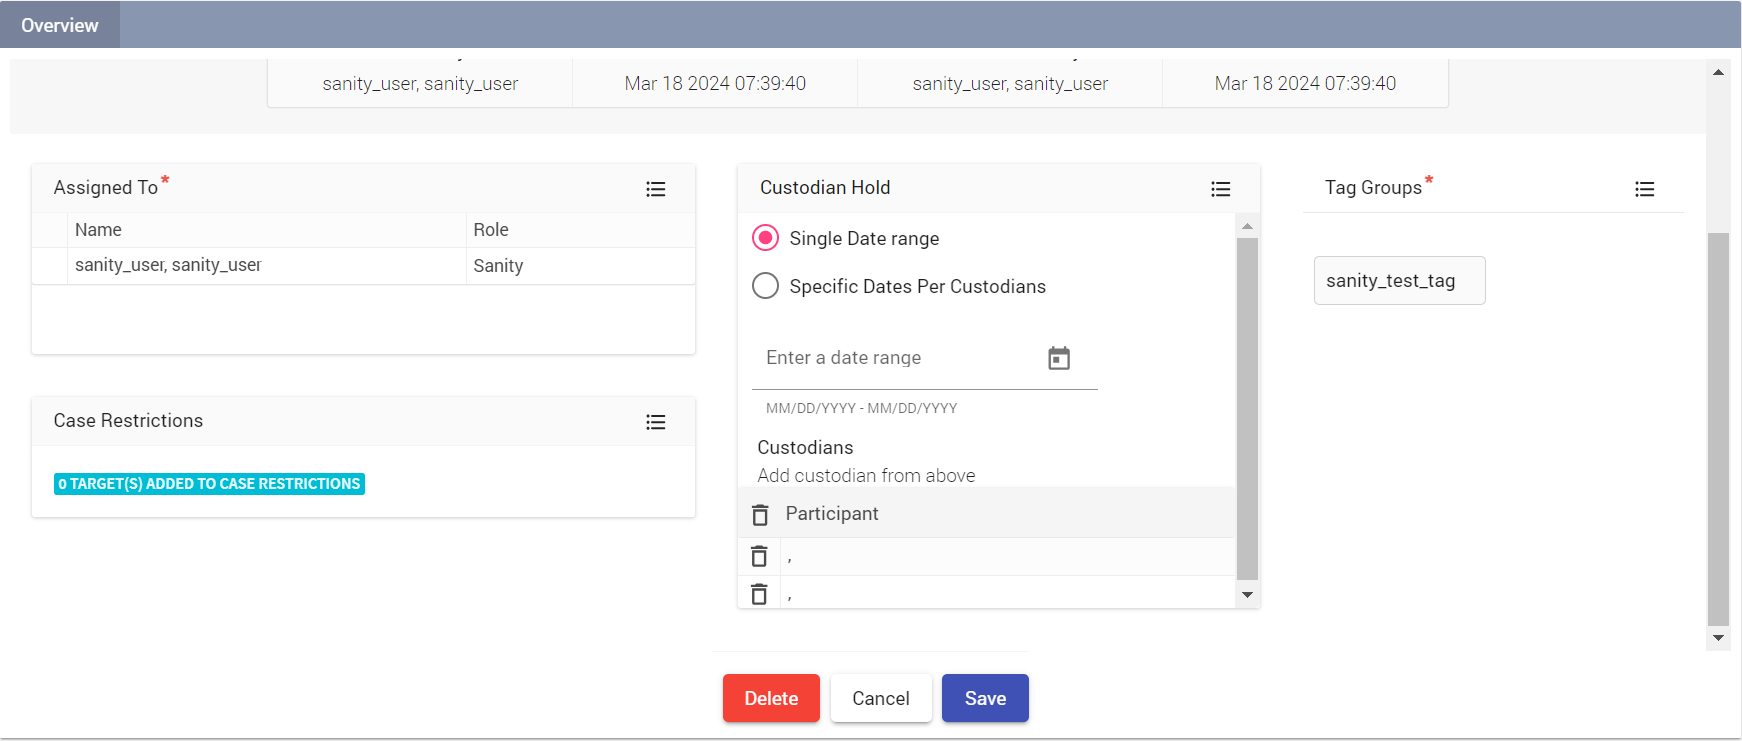Click the sanity_test_tag chip
The width and height of the screenshot is (1742, 741).
coord(1399,281)
